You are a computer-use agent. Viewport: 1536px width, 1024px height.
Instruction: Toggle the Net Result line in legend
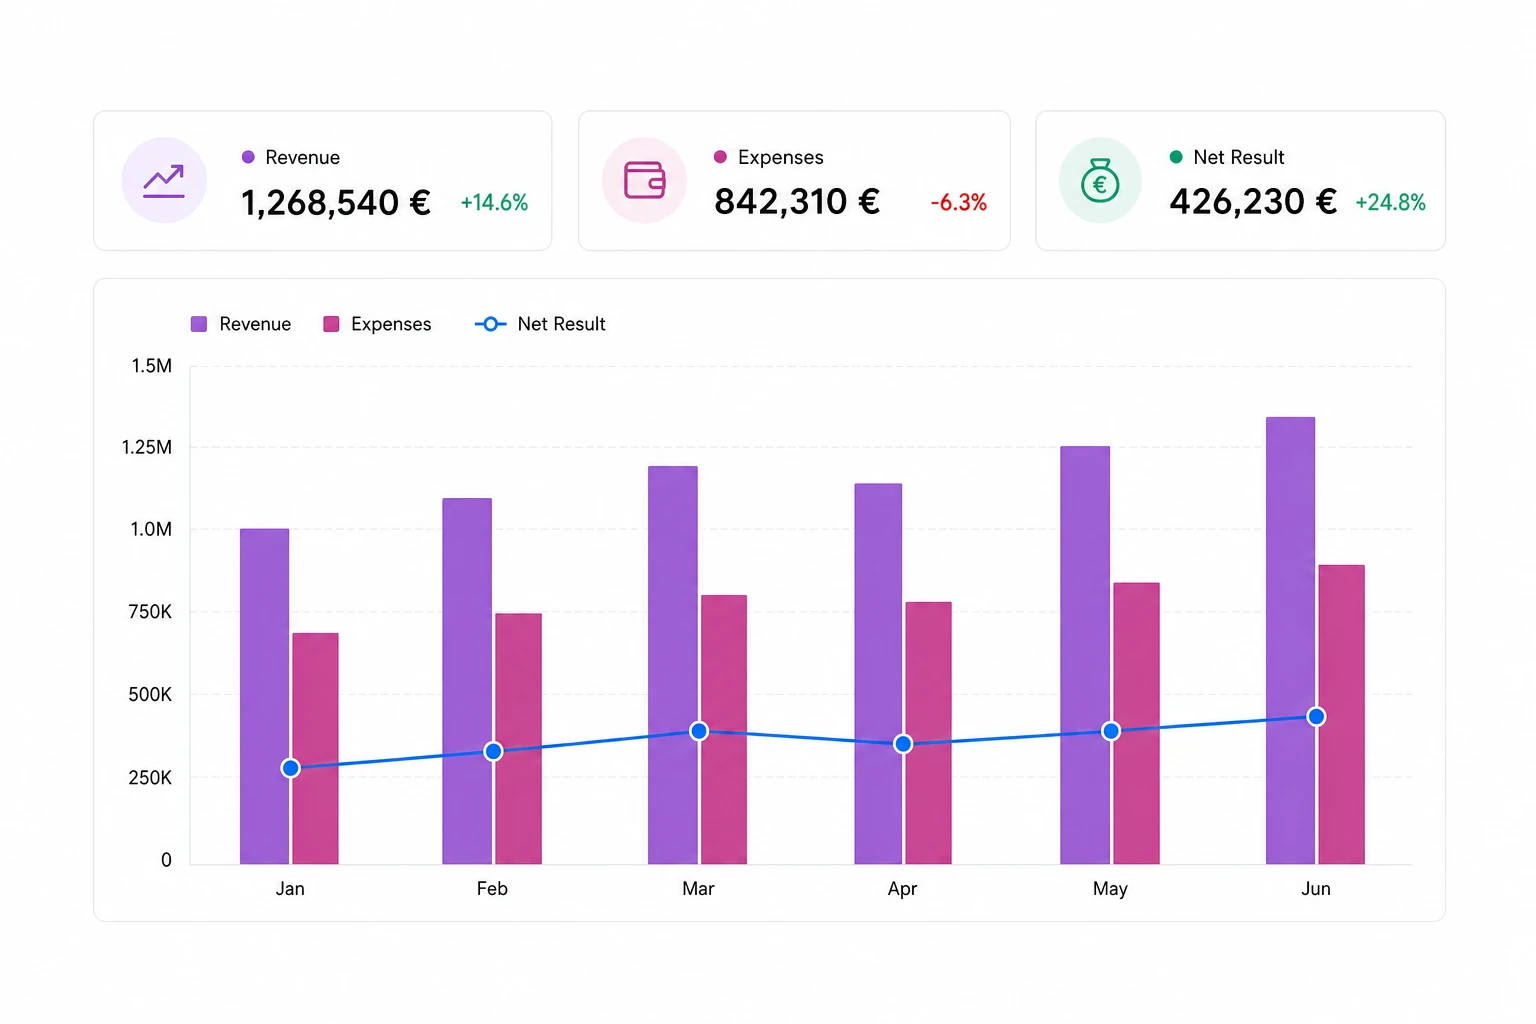coord(540,324)
